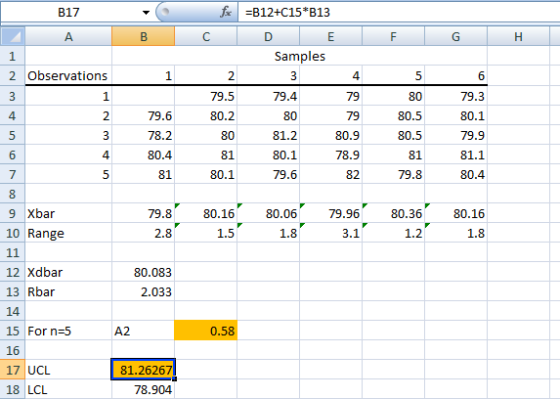
Task: Select cell with value 79.8 in row 7
Action: 393,175
